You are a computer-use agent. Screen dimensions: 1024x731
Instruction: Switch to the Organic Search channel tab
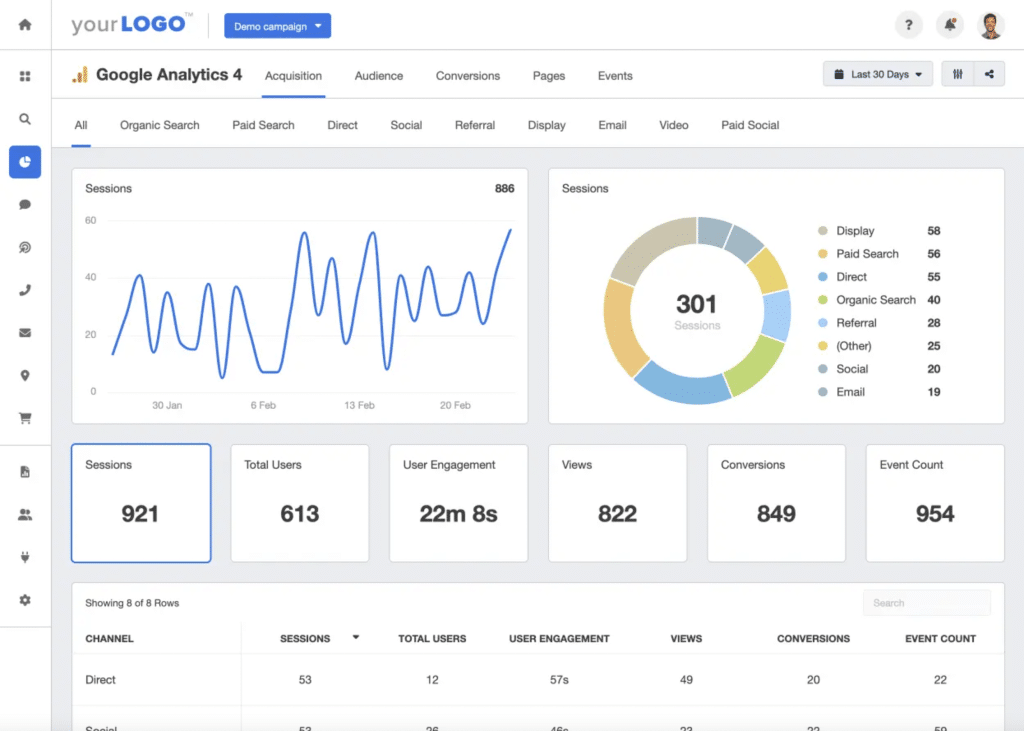[159, 124]
